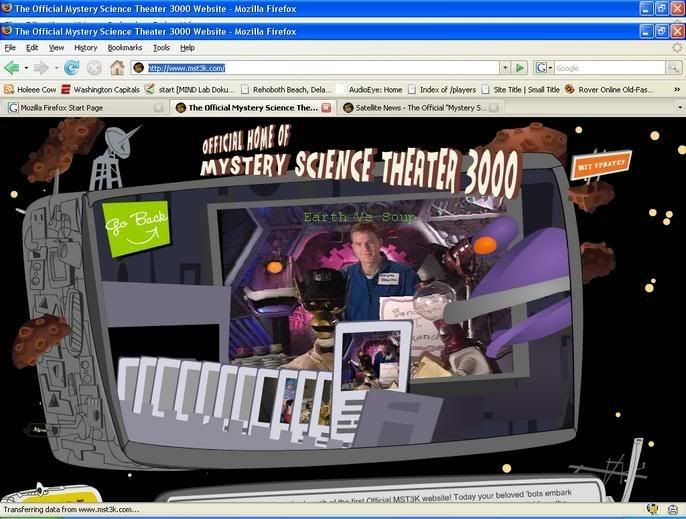Open the Rehoboth Beach, Dela... bookmark
This screenshot has height=519, width=686.
point(287,89)
